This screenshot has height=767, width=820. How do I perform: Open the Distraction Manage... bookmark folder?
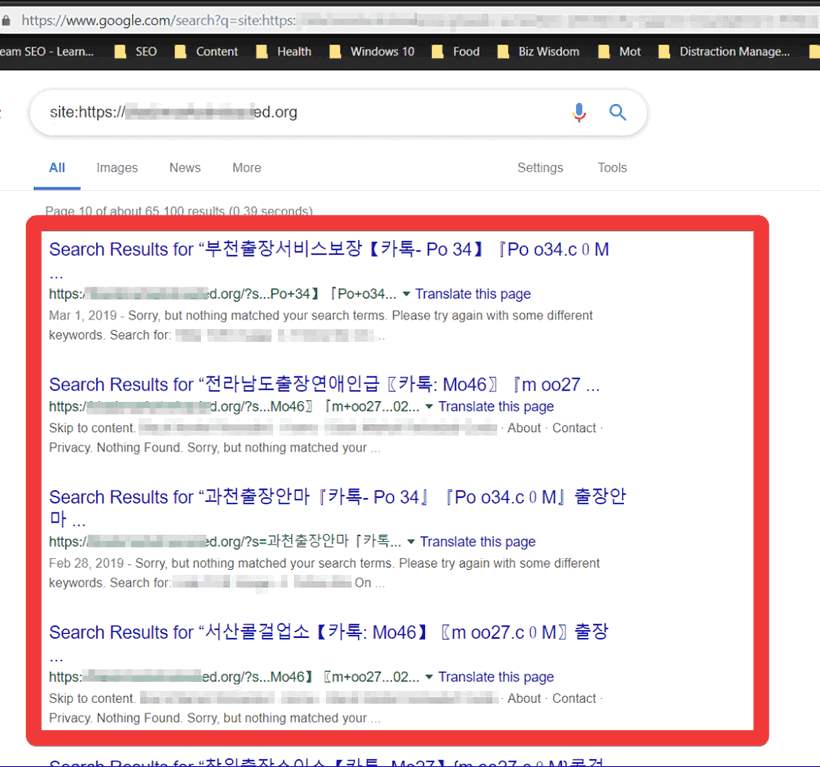[723, 52]
